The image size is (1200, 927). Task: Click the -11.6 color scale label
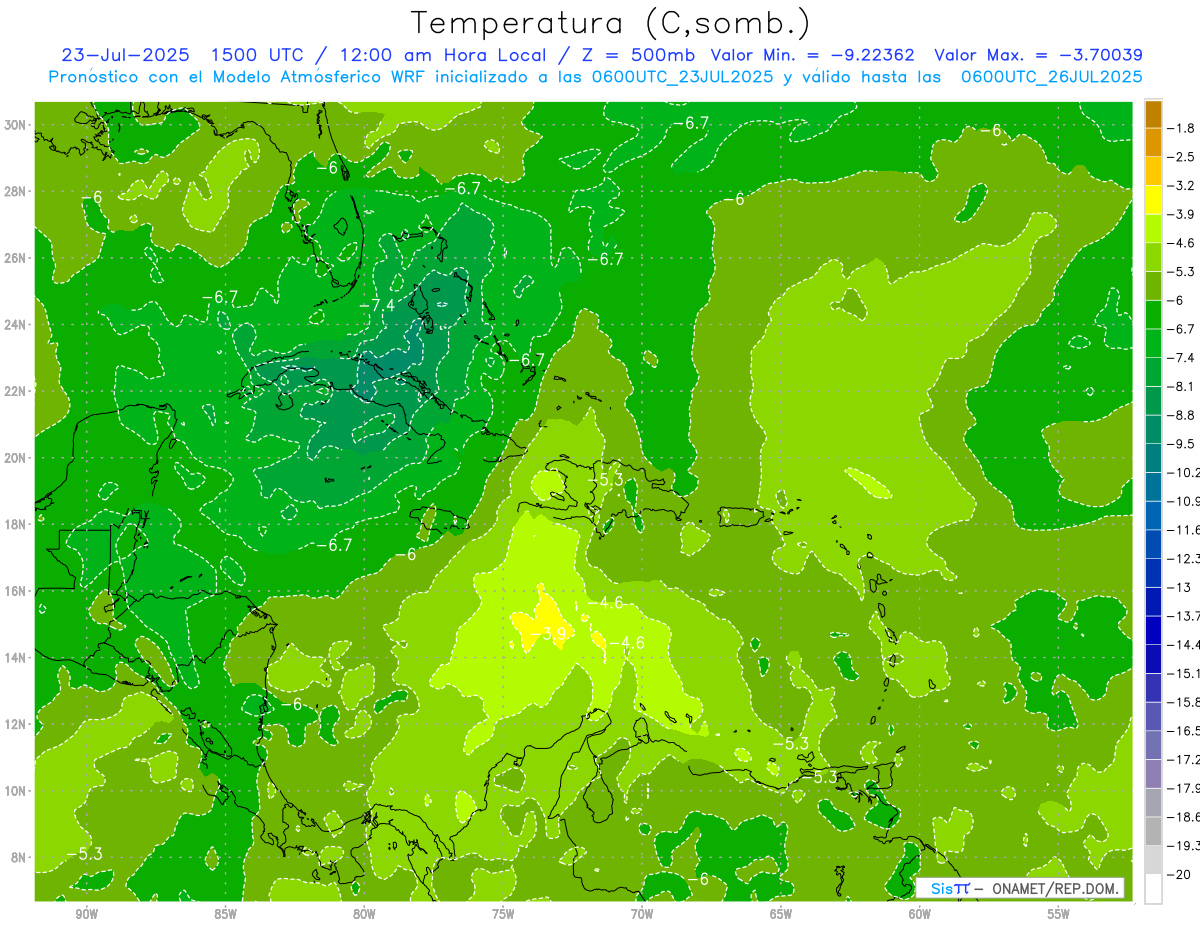[x=1184, y=529]
